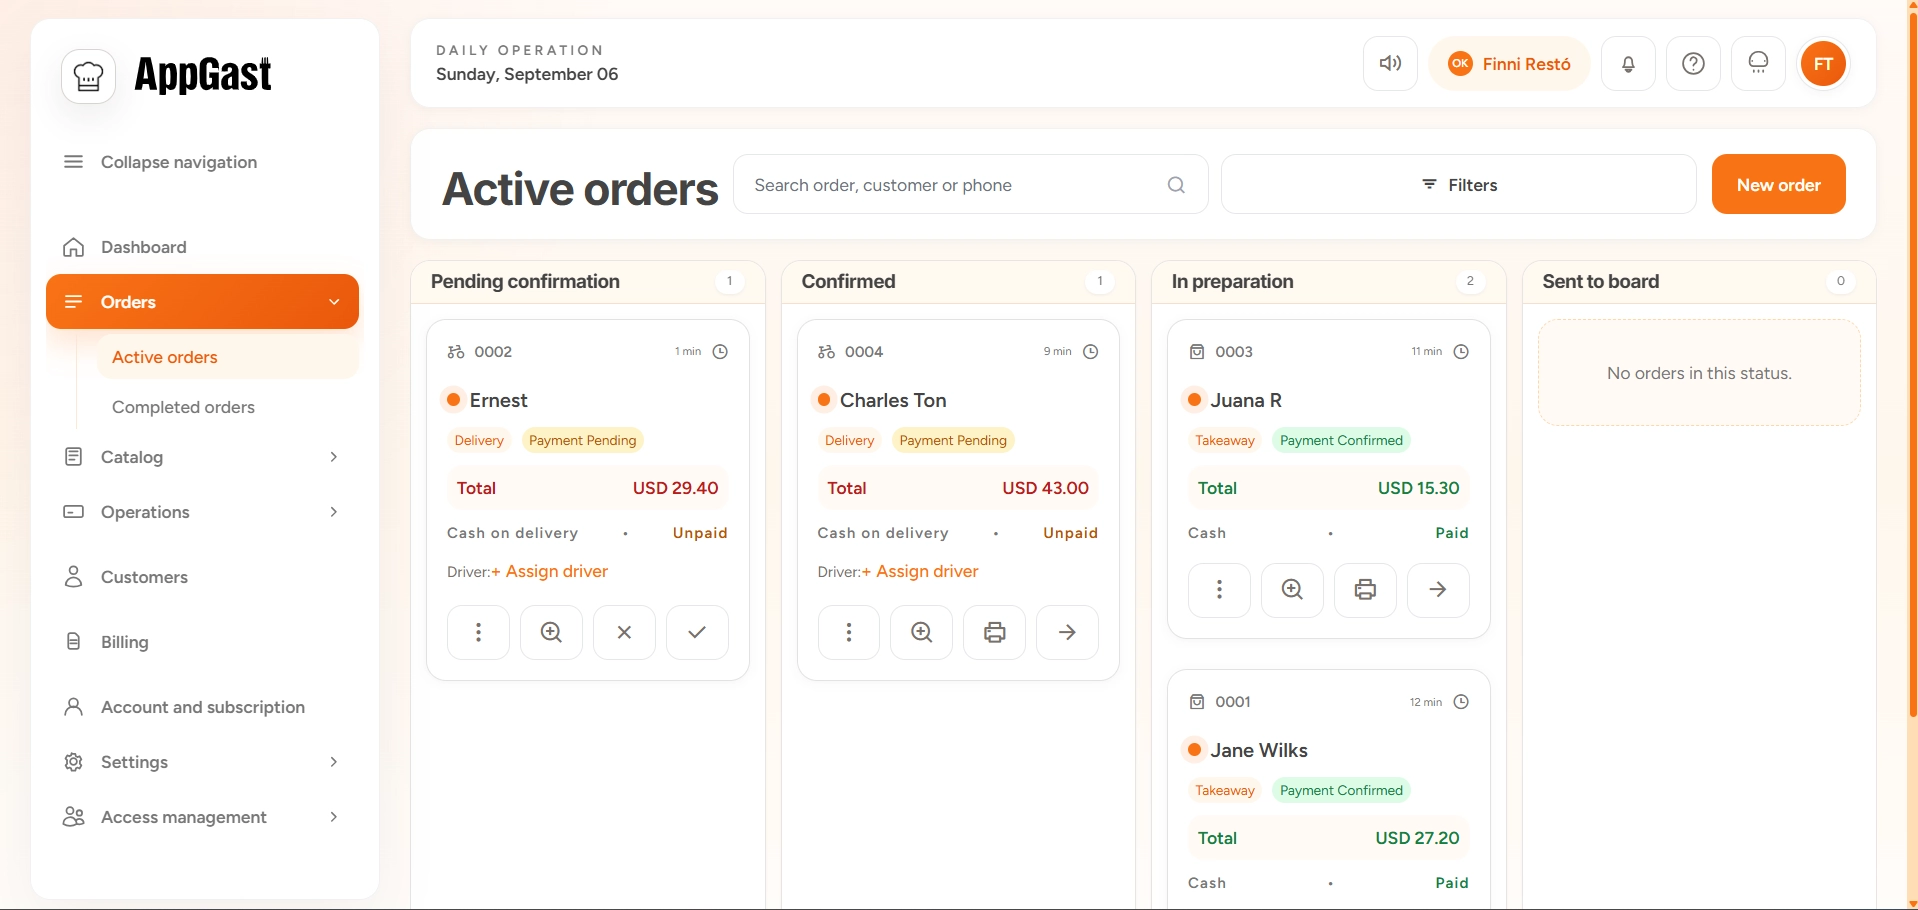Expand the Access management menu
The height and width of the screenshot is (910, 1918).
coord(202,817)
